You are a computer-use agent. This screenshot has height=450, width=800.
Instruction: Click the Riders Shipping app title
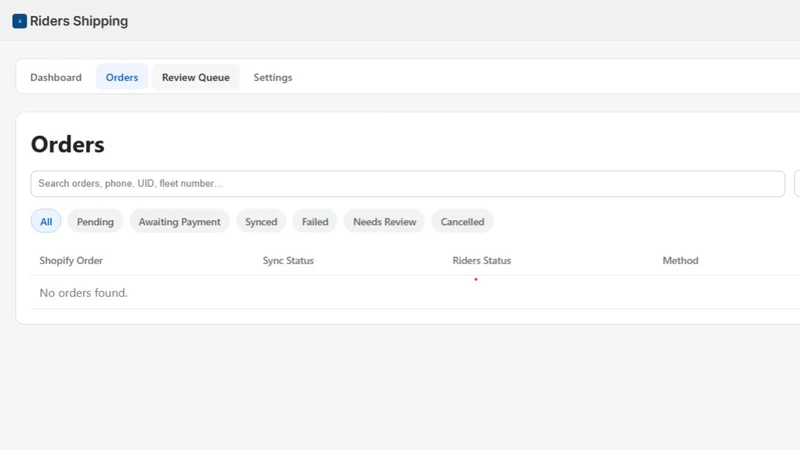pos(79,21)
